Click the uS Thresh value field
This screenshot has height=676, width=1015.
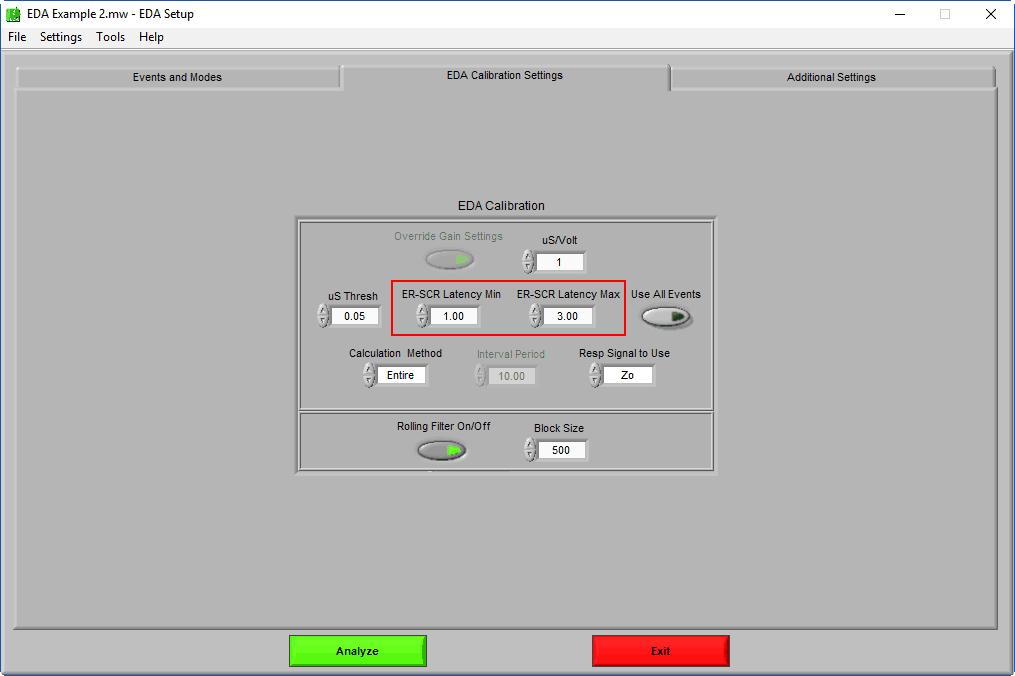[x=355, y=316]
